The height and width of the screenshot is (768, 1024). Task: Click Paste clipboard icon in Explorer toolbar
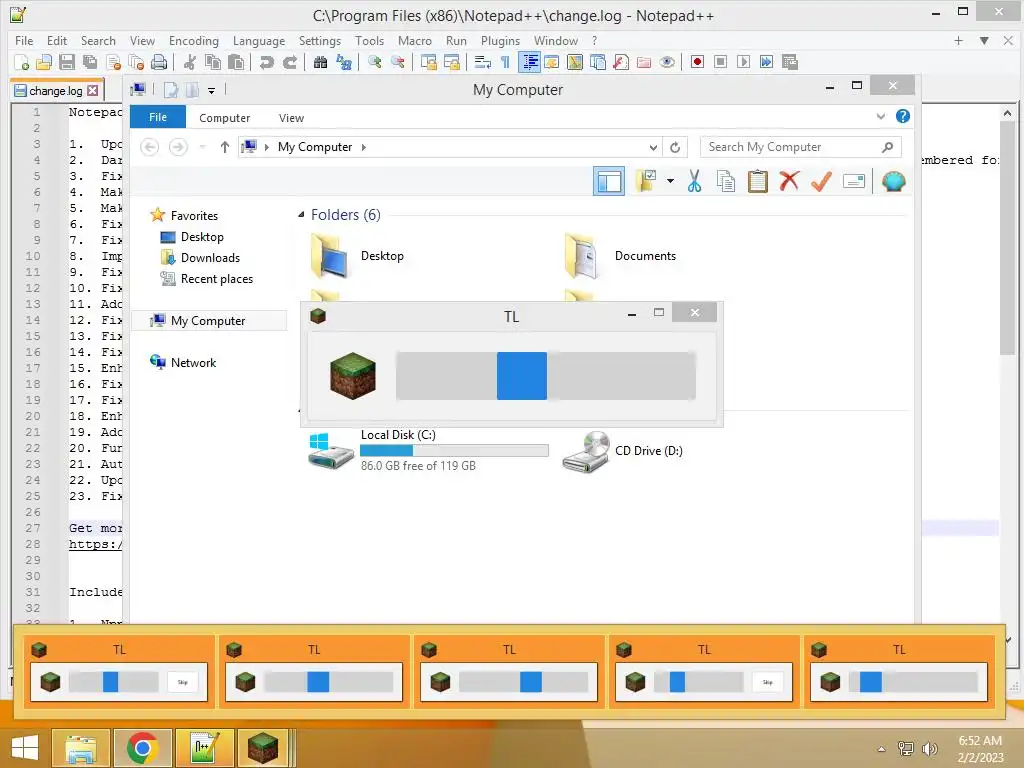coord(758,181)
